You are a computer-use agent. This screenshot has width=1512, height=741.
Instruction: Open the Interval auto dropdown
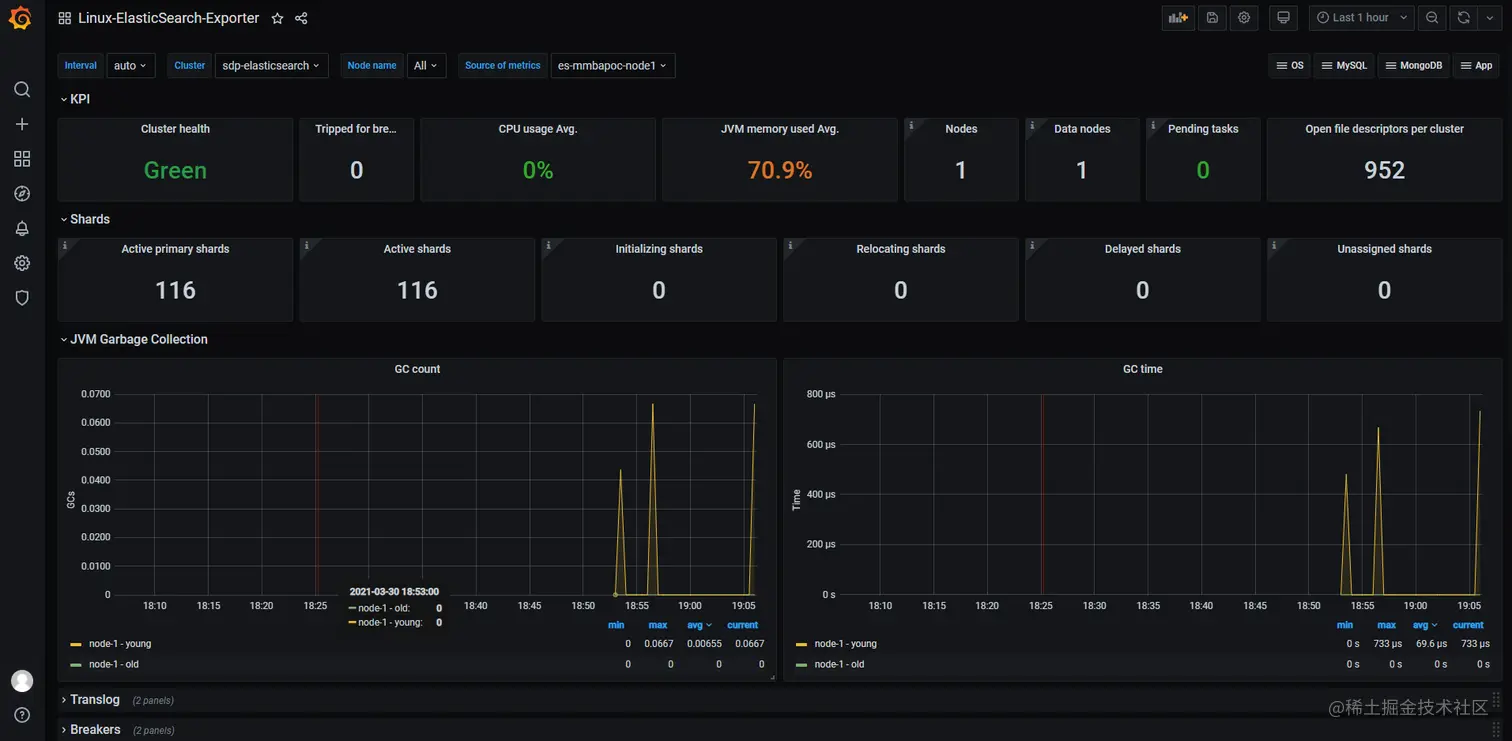coord(130,65)
